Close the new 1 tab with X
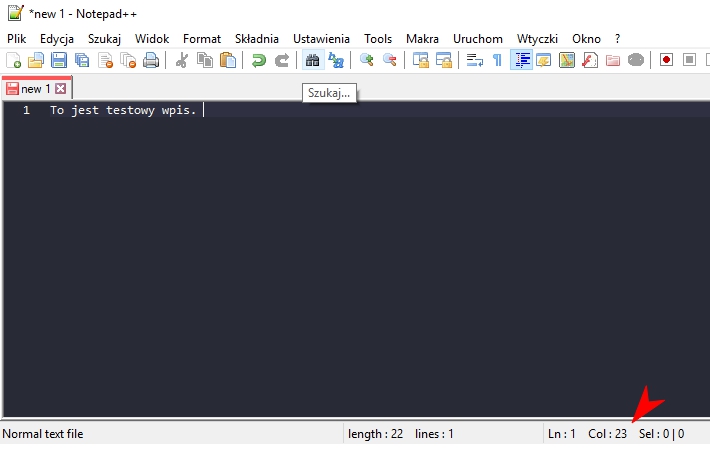This screenshot has width=710, height=453. 60,88
